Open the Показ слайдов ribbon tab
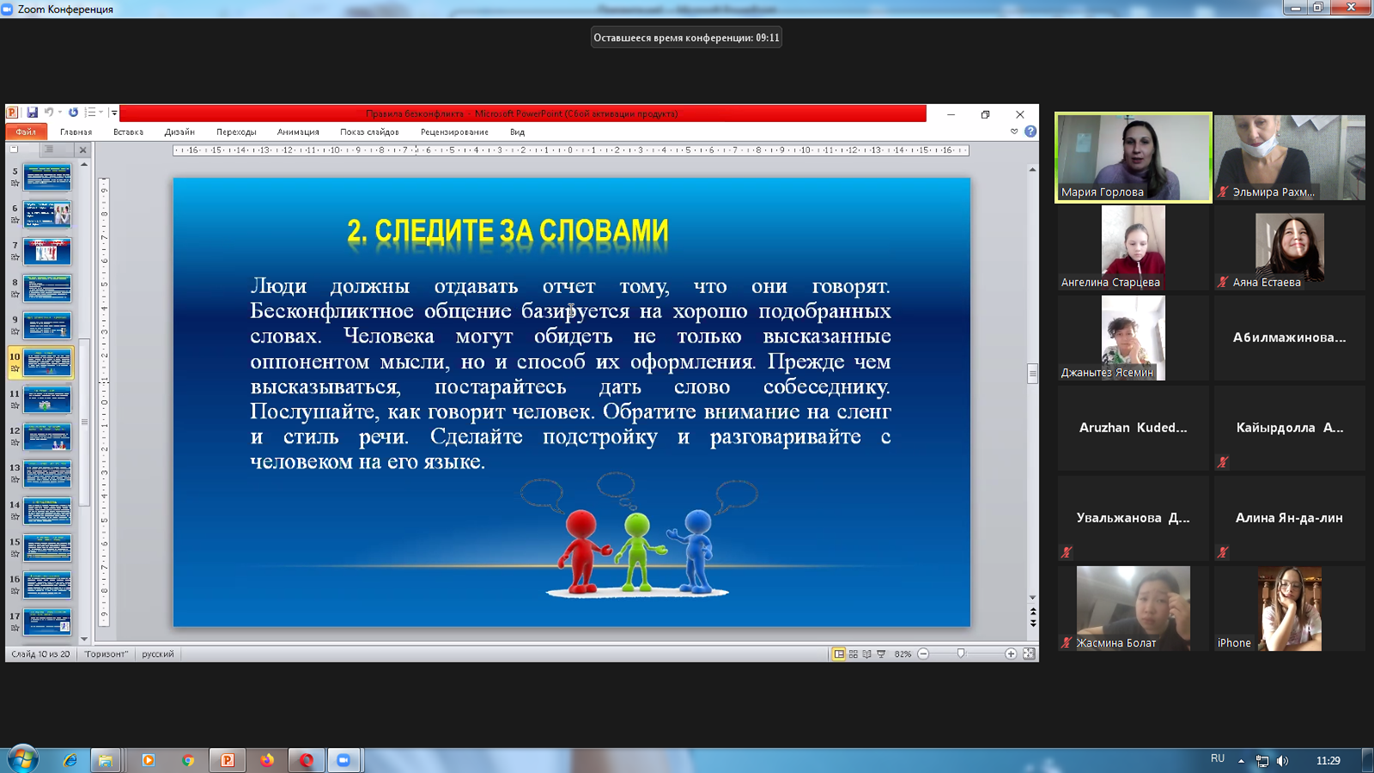Screen dimensions: 1374x773 pos(369,132)
